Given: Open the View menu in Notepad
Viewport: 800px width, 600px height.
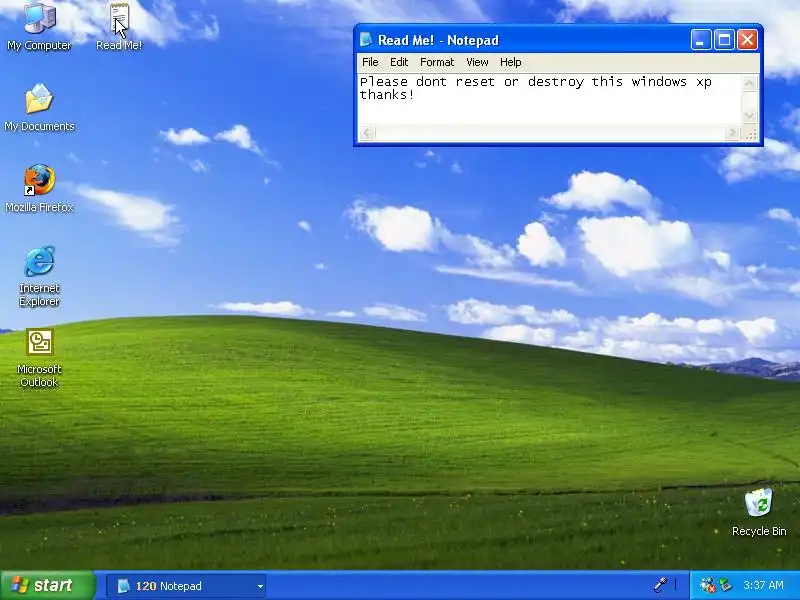Looking at the screenshot, I should click(477, 62).
